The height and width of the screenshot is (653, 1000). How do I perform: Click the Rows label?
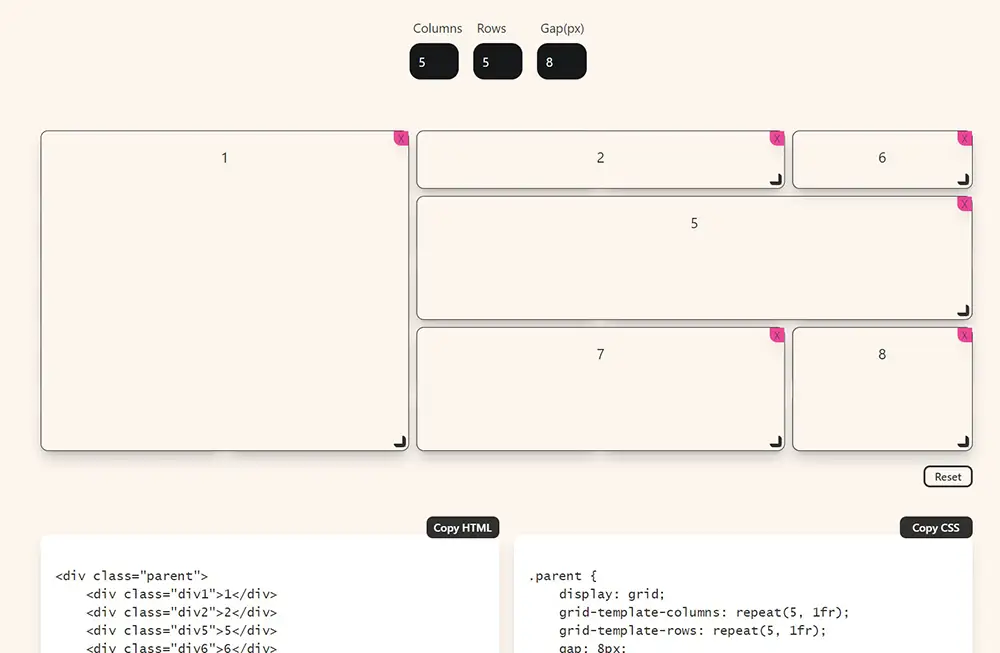click(x=491, y=28)
